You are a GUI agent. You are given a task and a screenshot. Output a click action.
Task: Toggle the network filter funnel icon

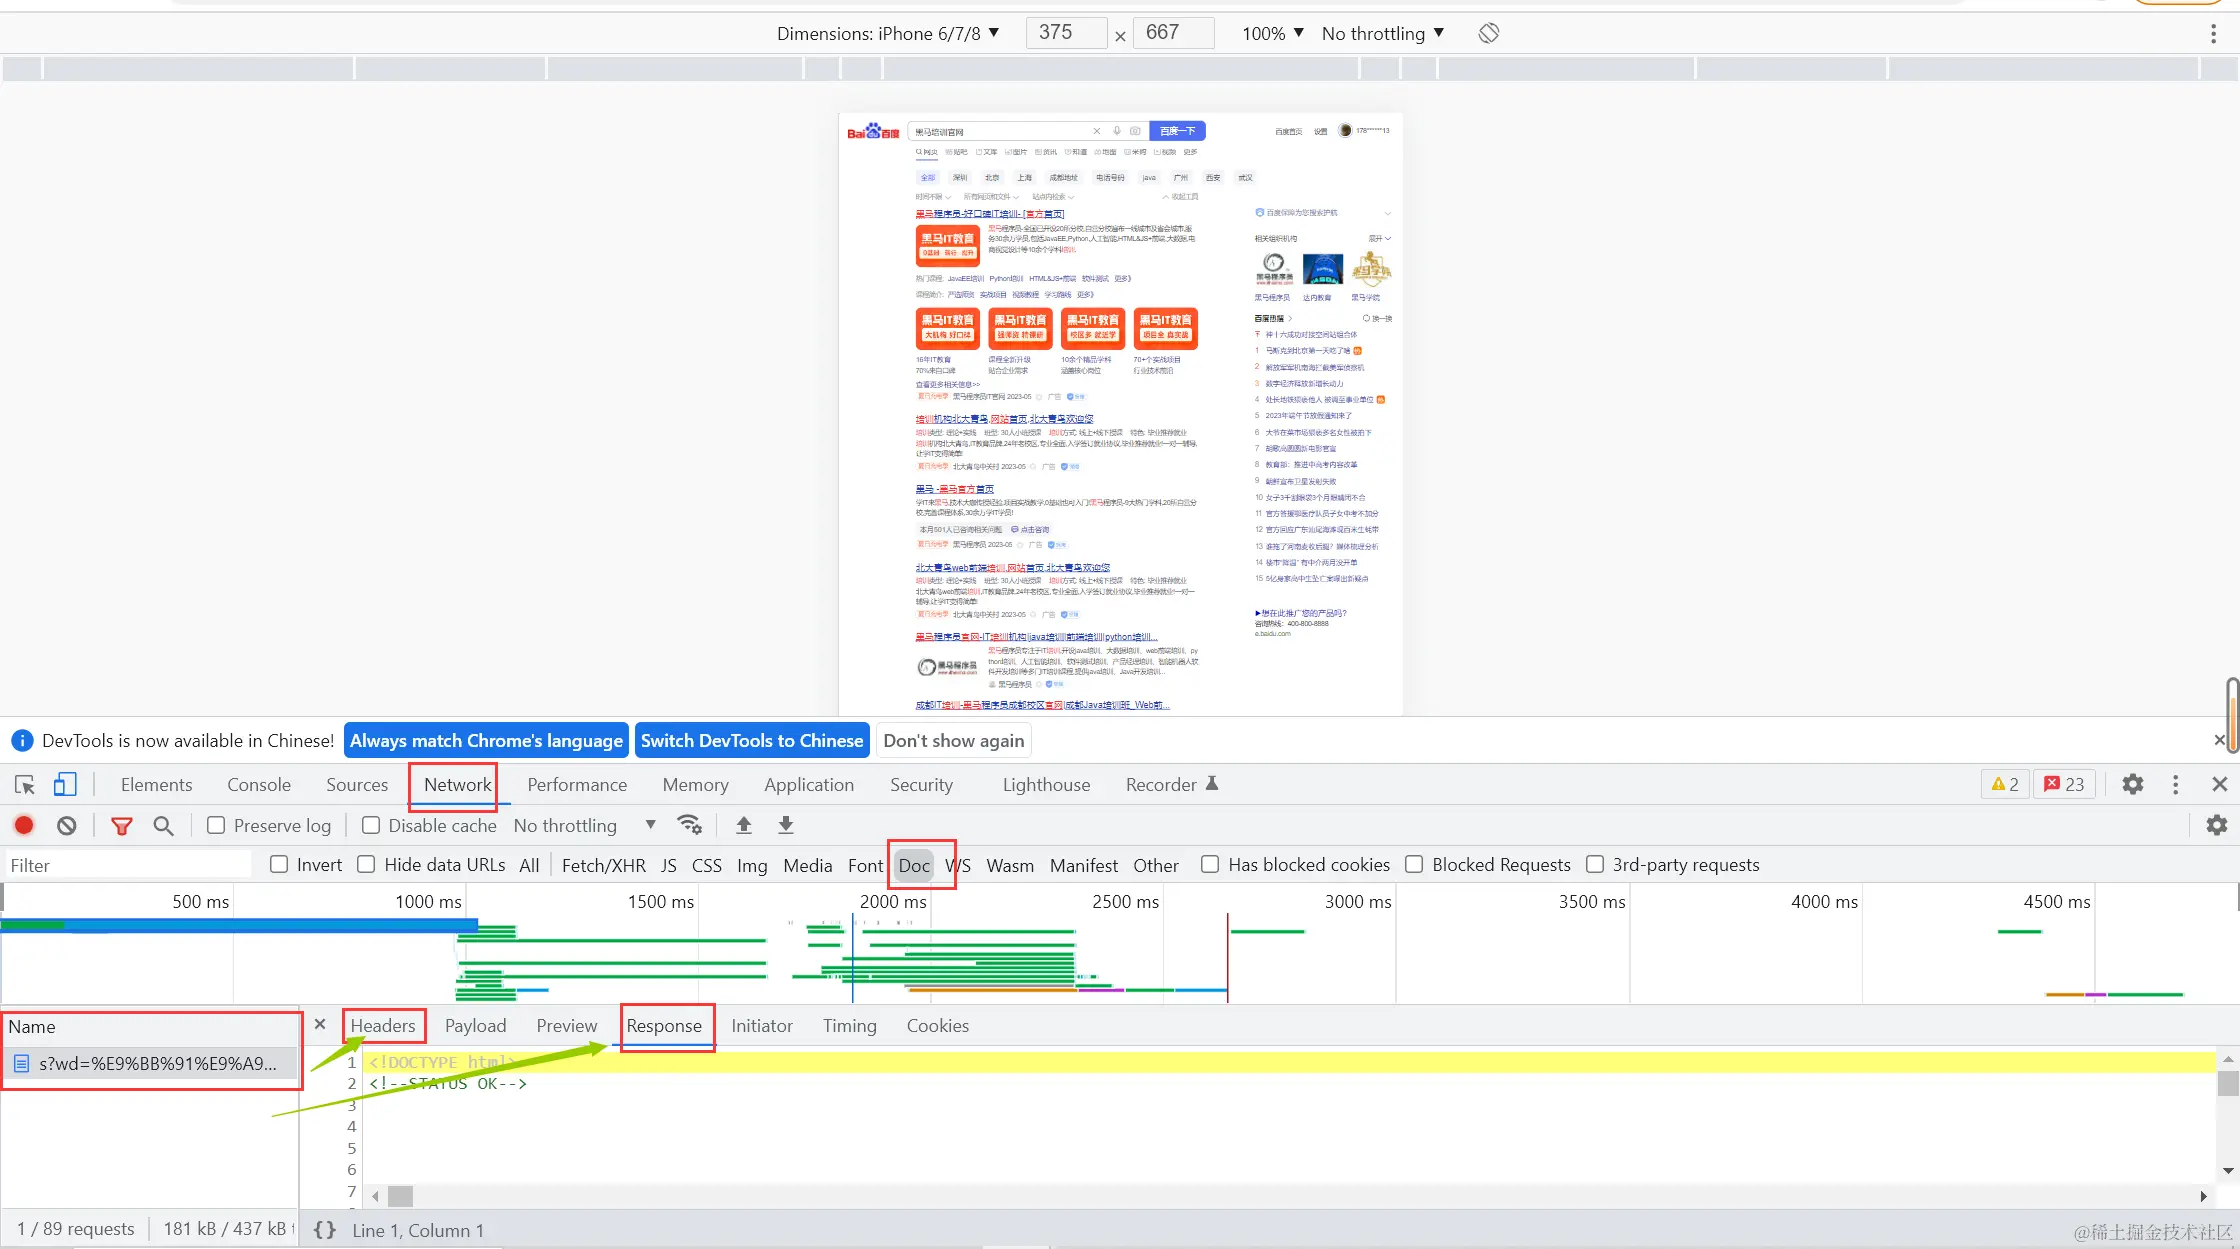[122, 825]
